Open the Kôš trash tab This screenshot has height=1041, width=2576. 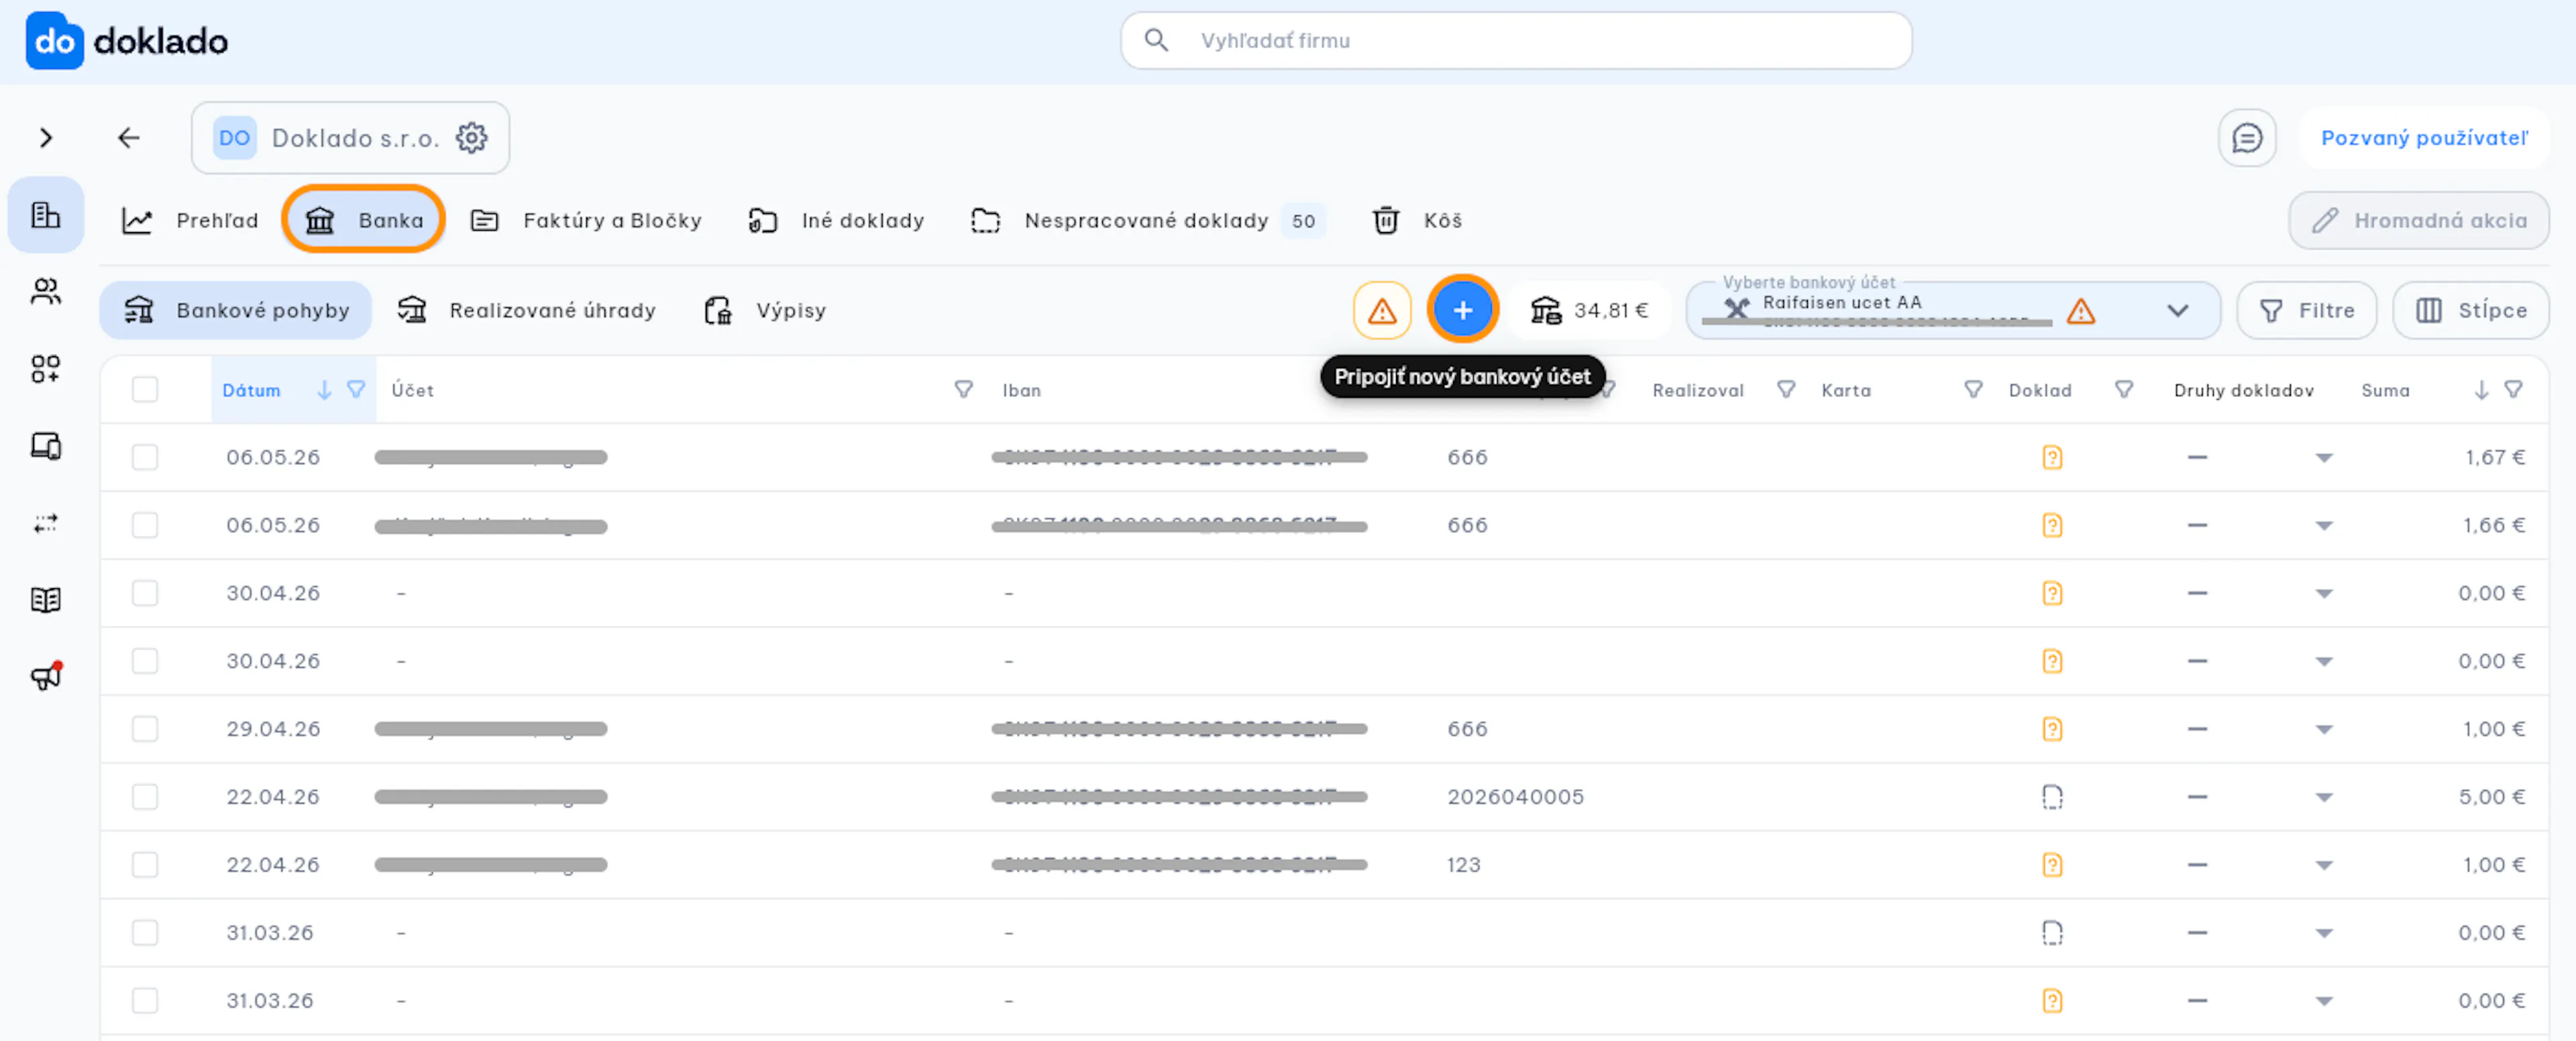[1417, 221]
